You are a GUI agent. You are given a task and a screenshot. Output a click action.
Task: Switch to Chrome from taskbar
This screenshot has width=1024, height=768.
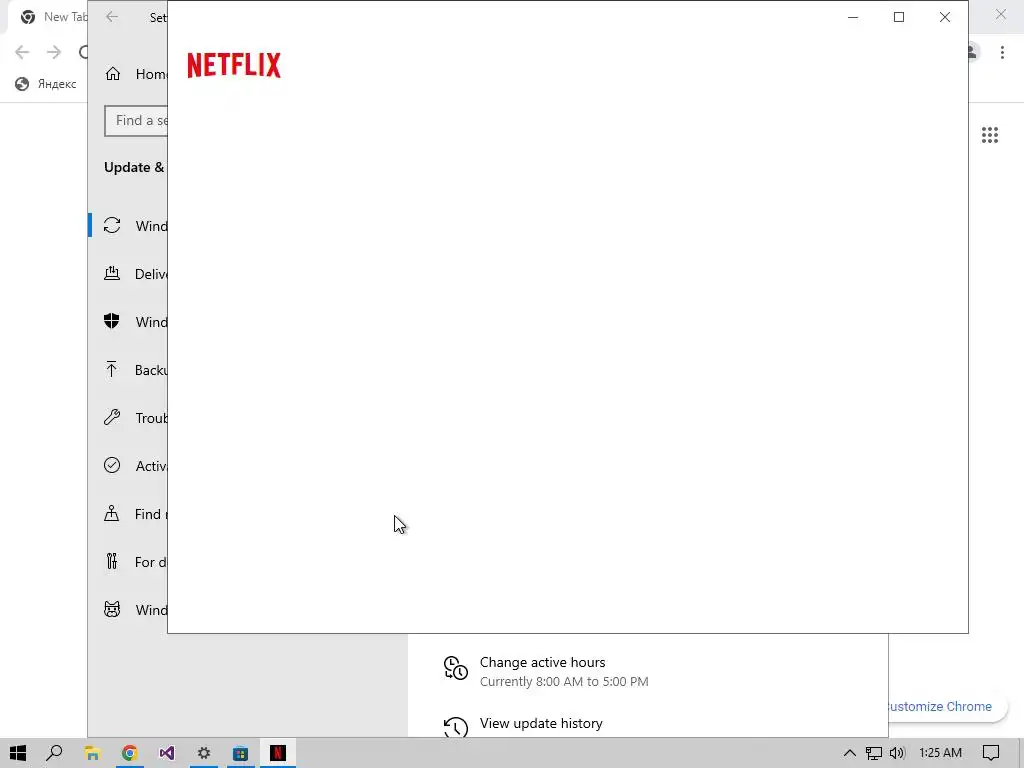pos(129,753)
